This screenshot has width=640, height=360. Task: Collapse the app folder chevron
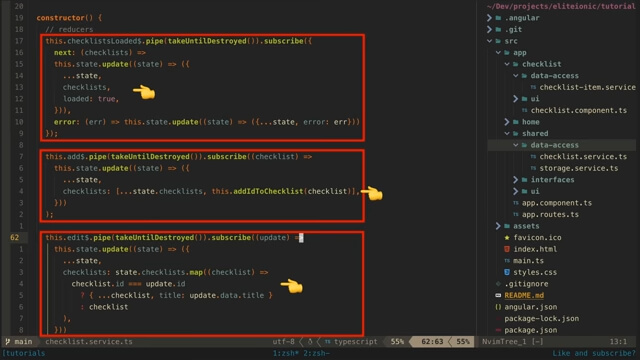[498, 53]
